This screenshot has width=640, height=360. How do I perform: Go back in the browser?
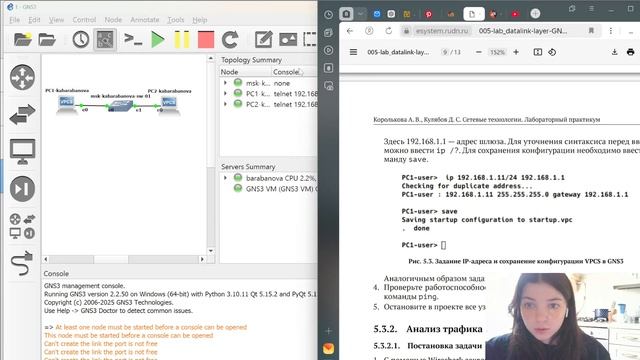350,31
